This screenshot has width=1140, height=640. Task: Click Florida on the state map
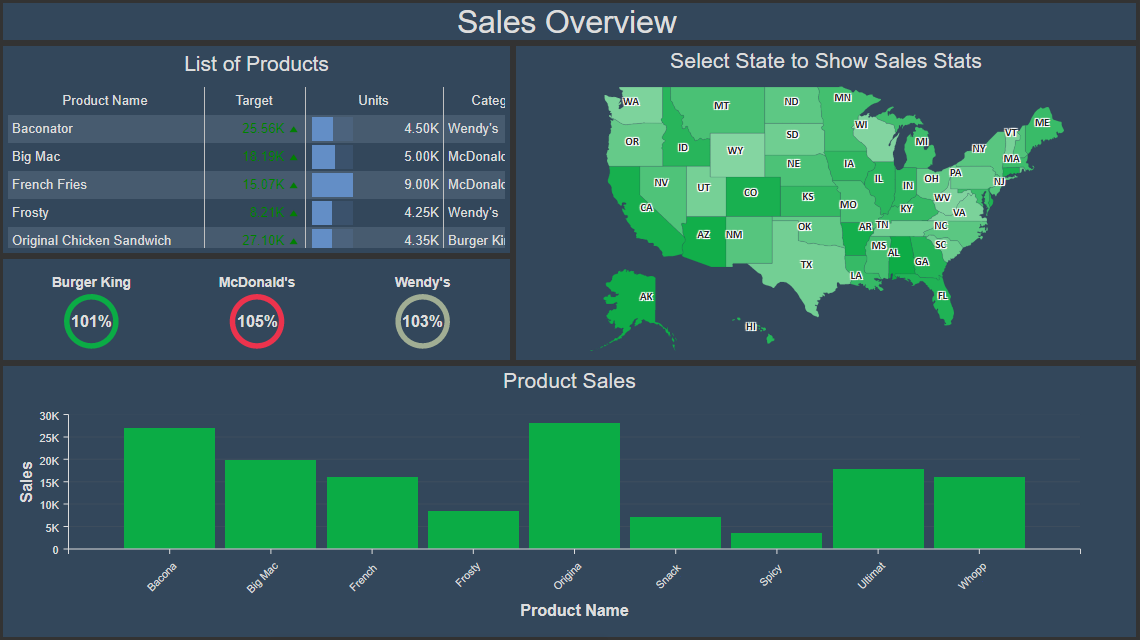pyautogui.click(x=941, y=295)
